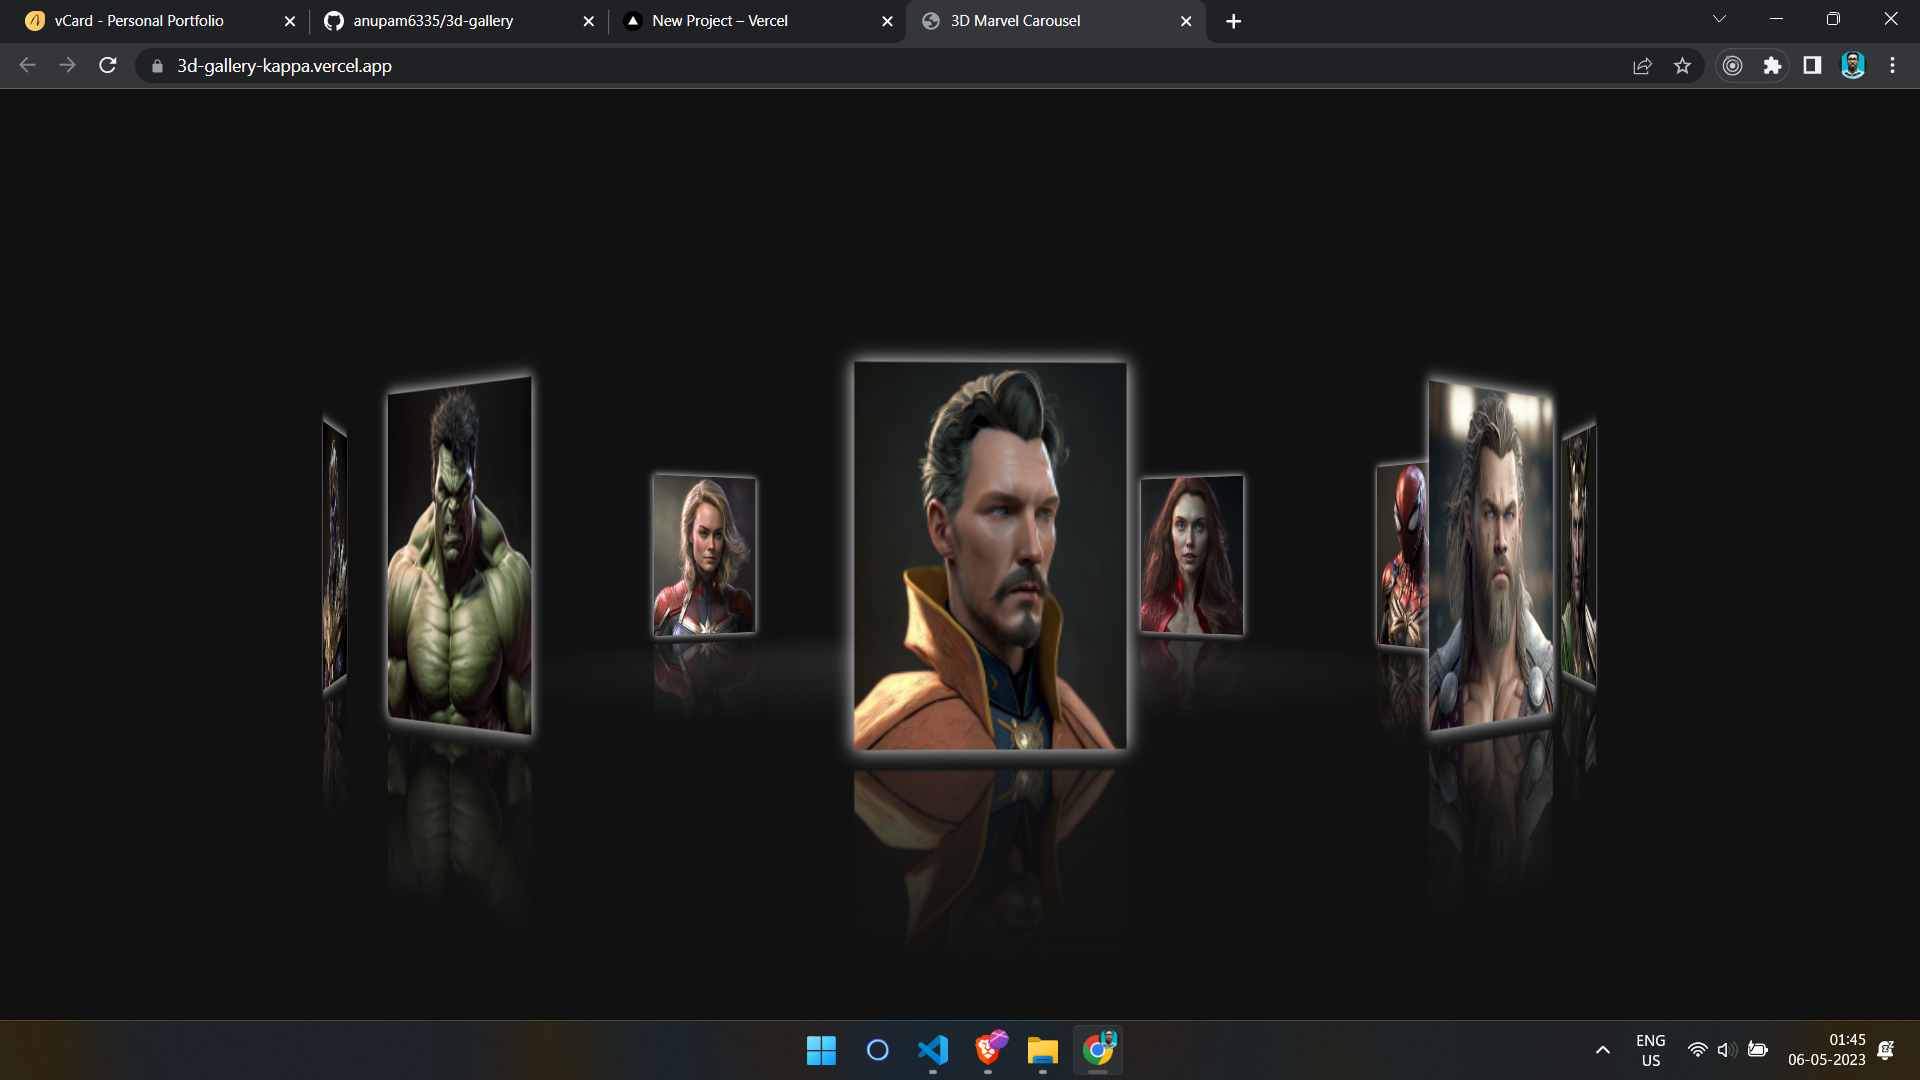This screenshot has height=1080, width=1920.
Task: Expand the tab search dropdown
Action: pos(1719,19)
